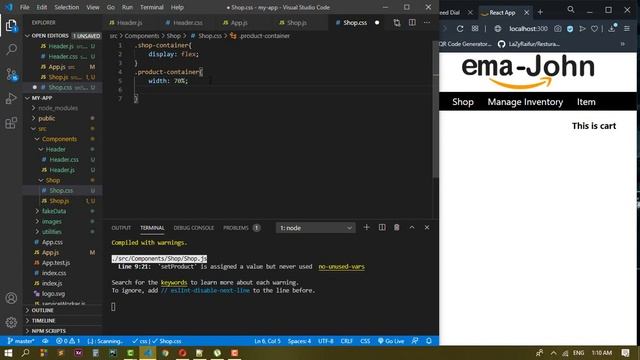Click the Open Changes icon in editor toolbar

click(x=397, y=23)
